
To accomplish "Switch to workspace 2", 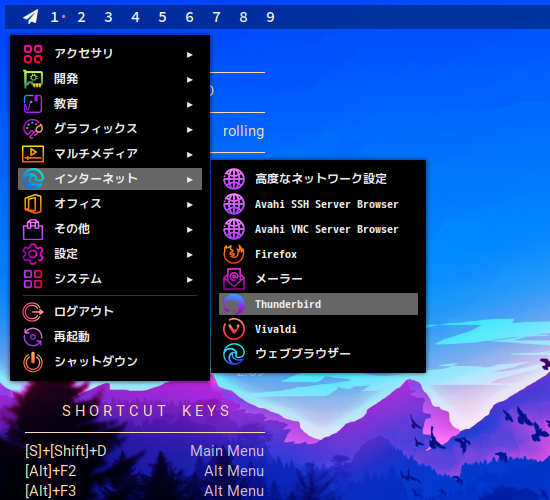I will click(81, 17).
